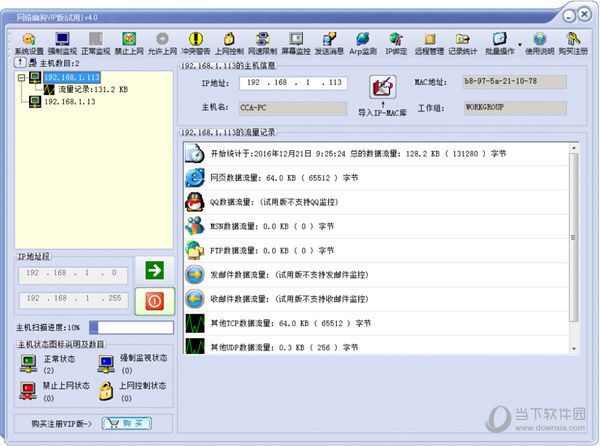
Task: Open the 批量操作 dropdown arrow
Action: coord(520,45)
